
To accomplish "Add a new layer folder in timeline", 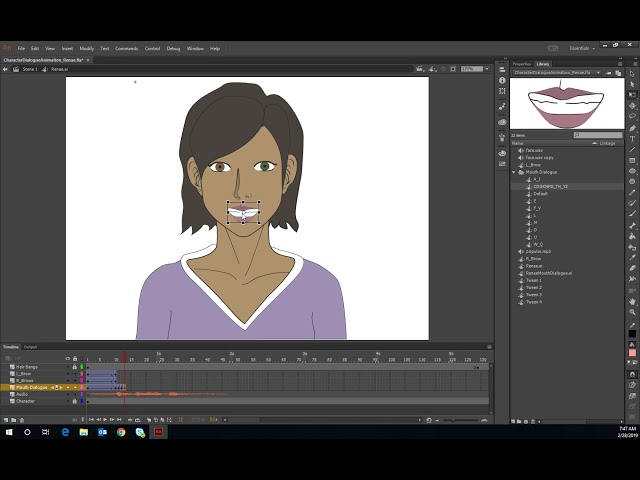I will click(13, 420).
